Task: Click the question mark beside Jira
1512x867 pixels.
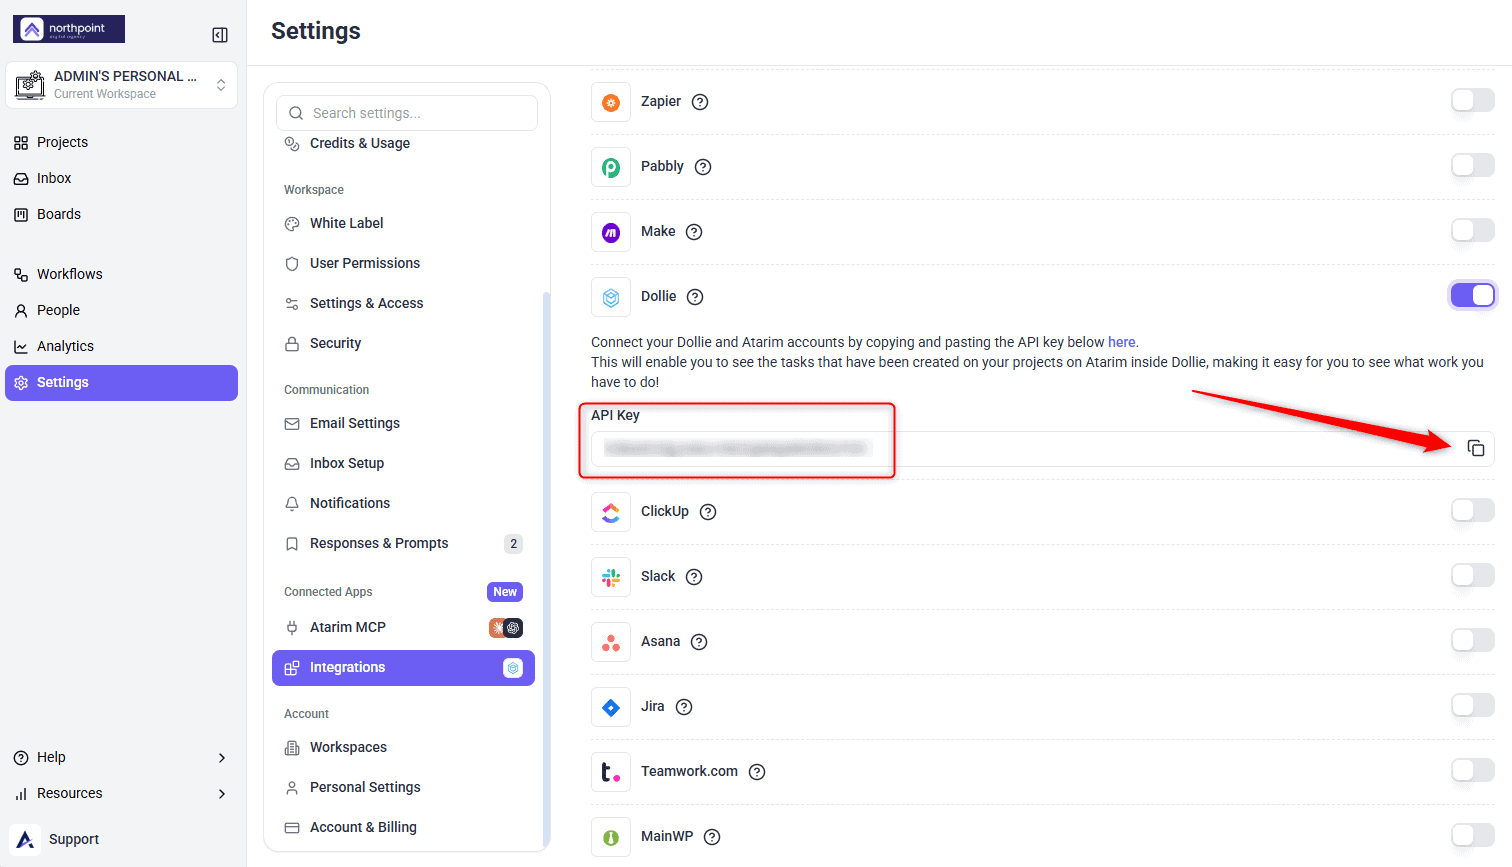Action: pos(684,707)
